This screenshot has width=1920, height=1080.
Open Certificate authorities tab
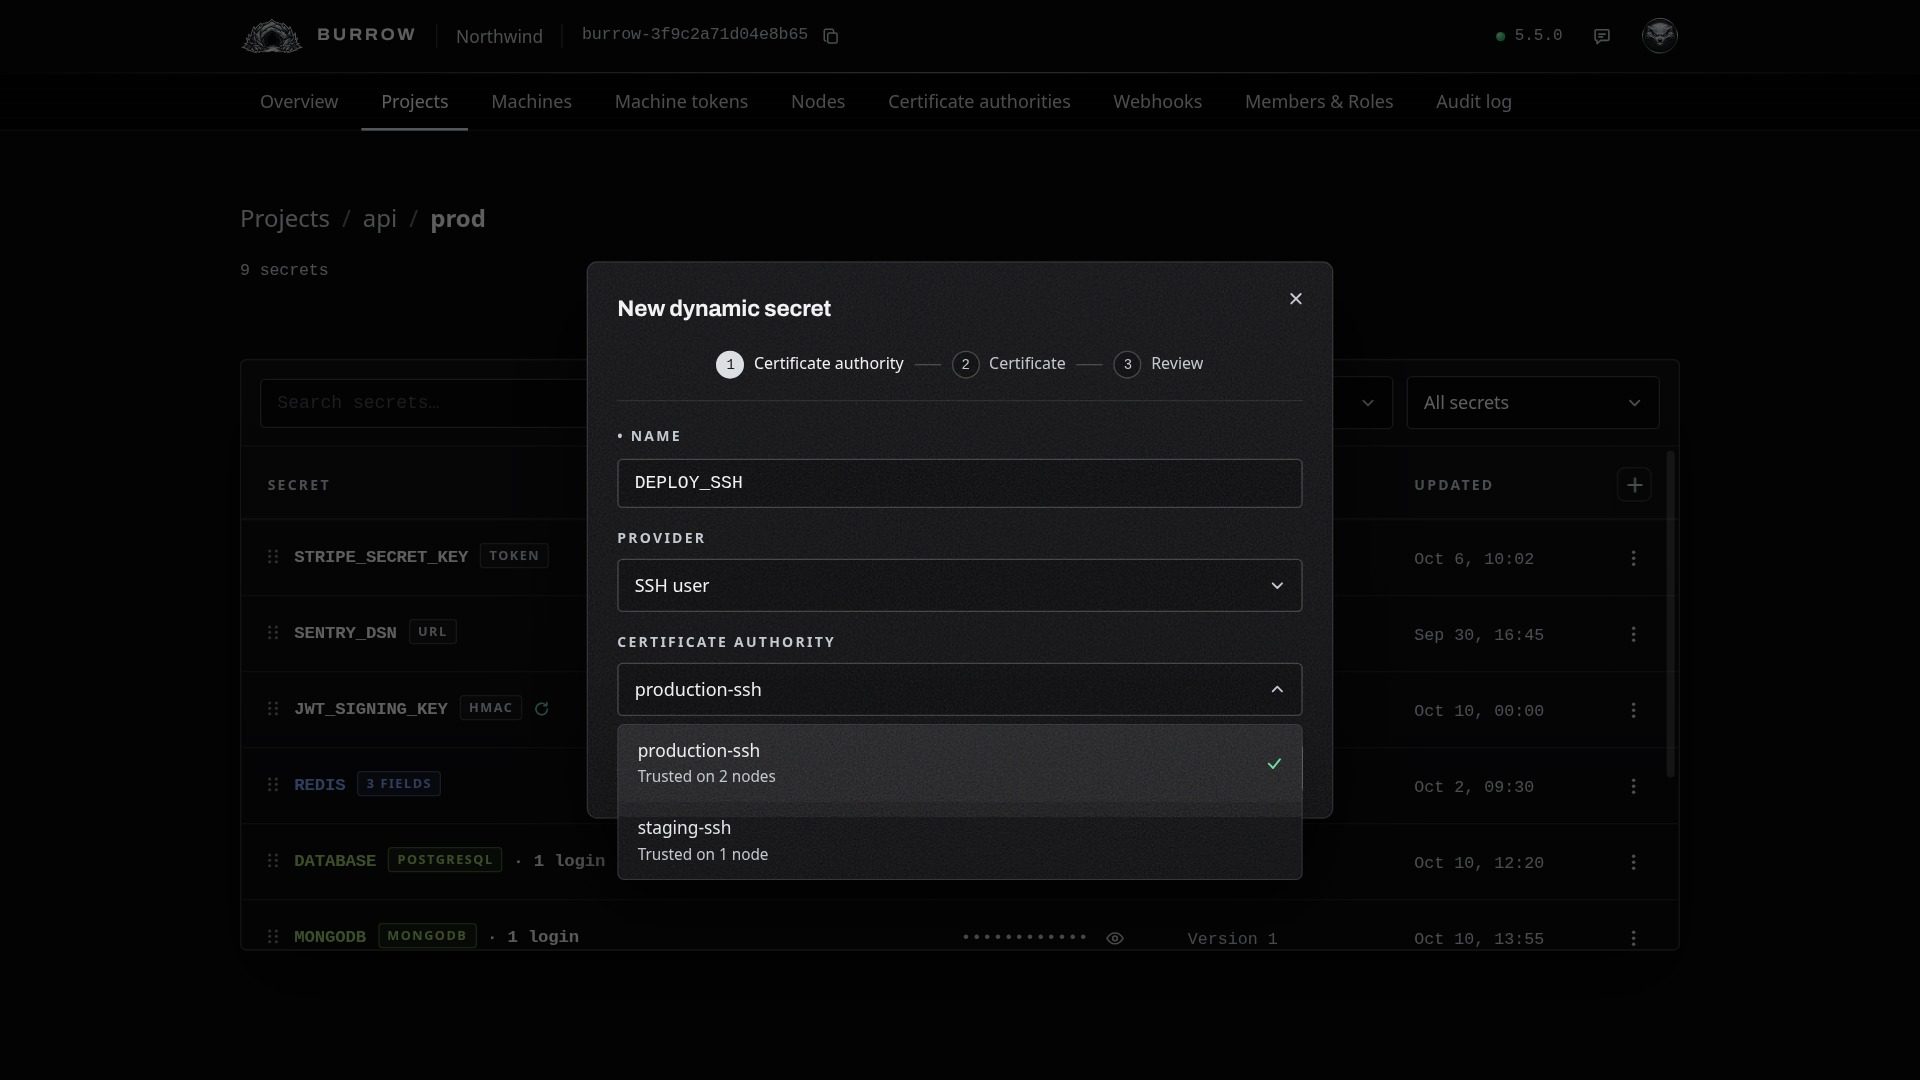pyautogui.click(x=979, y=101)
